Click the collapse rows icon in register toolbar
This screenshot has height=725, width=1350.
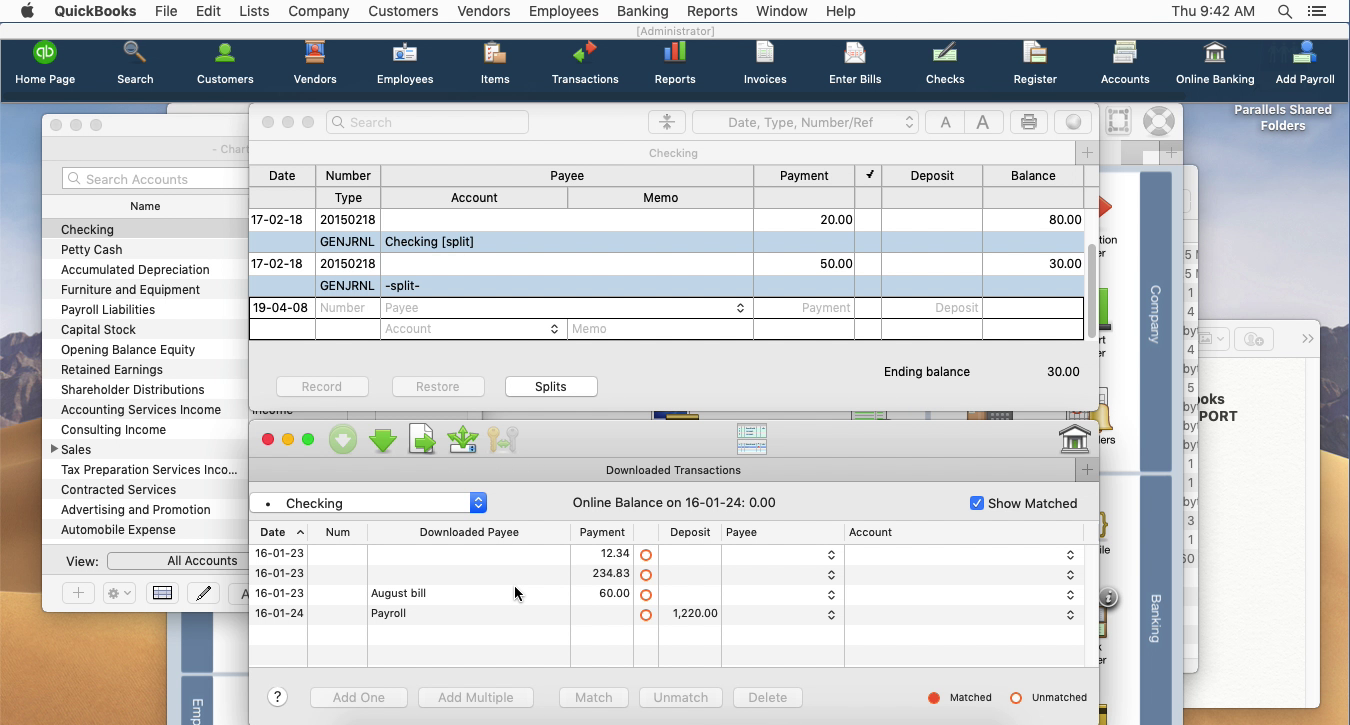pos(667,122)
